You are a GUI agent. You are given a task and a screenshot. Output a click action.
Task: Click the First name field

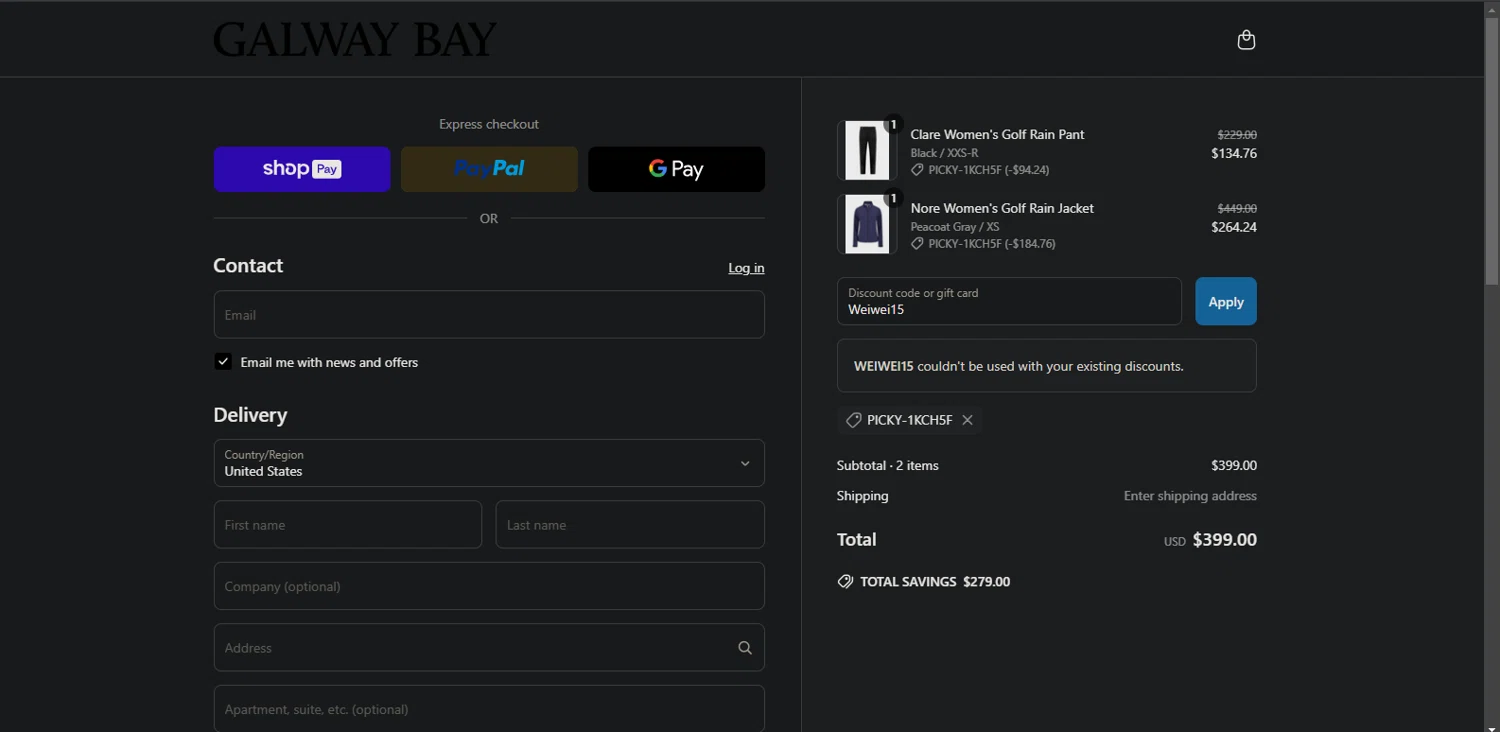coord(348,524)
